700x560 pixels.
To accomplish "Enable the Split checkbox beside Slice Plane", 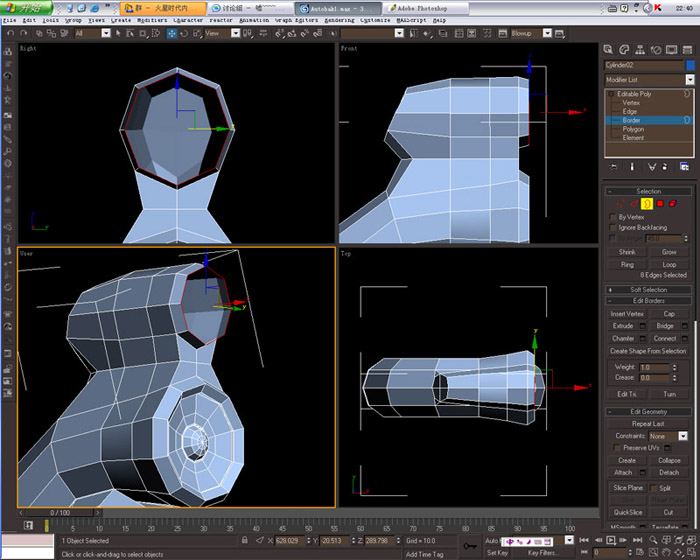I will click(x=654, y=488).
